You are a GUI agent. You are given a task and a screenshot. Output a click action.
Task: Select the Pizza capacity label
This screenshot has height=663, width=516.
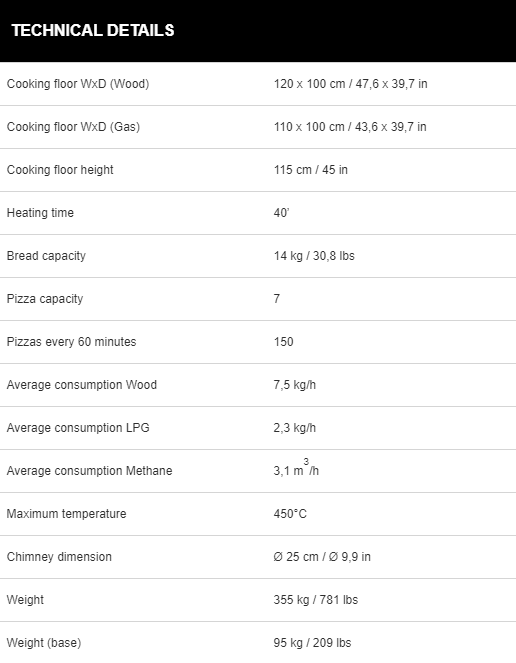[45, 299]
